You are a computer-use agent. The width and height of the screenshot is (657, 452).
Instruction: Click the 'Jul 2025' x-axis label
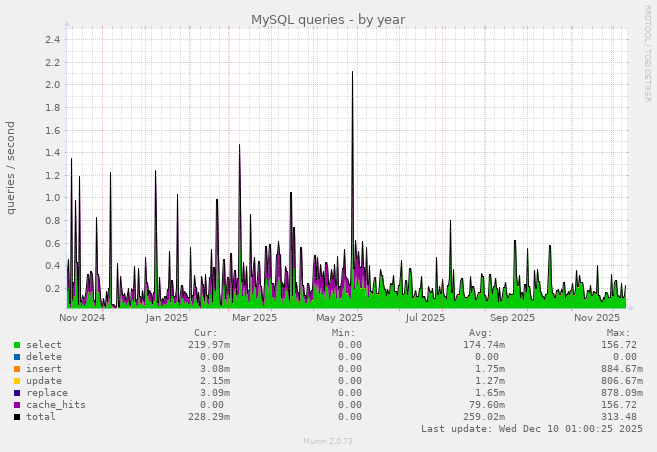[425, 318]
